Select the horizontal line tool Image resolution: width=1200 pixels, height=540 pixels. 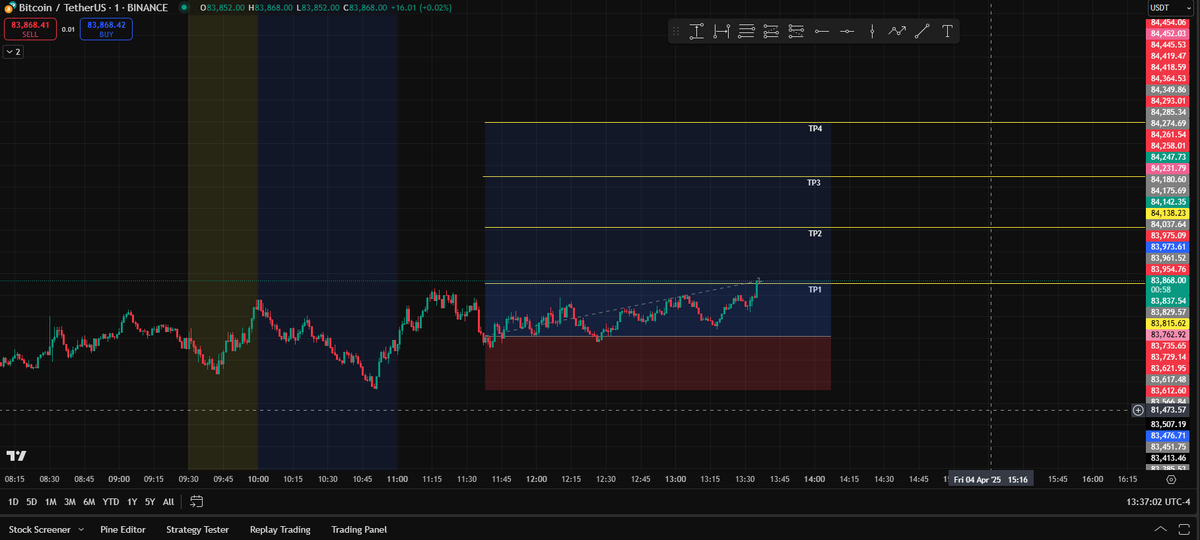pos(847,32)
